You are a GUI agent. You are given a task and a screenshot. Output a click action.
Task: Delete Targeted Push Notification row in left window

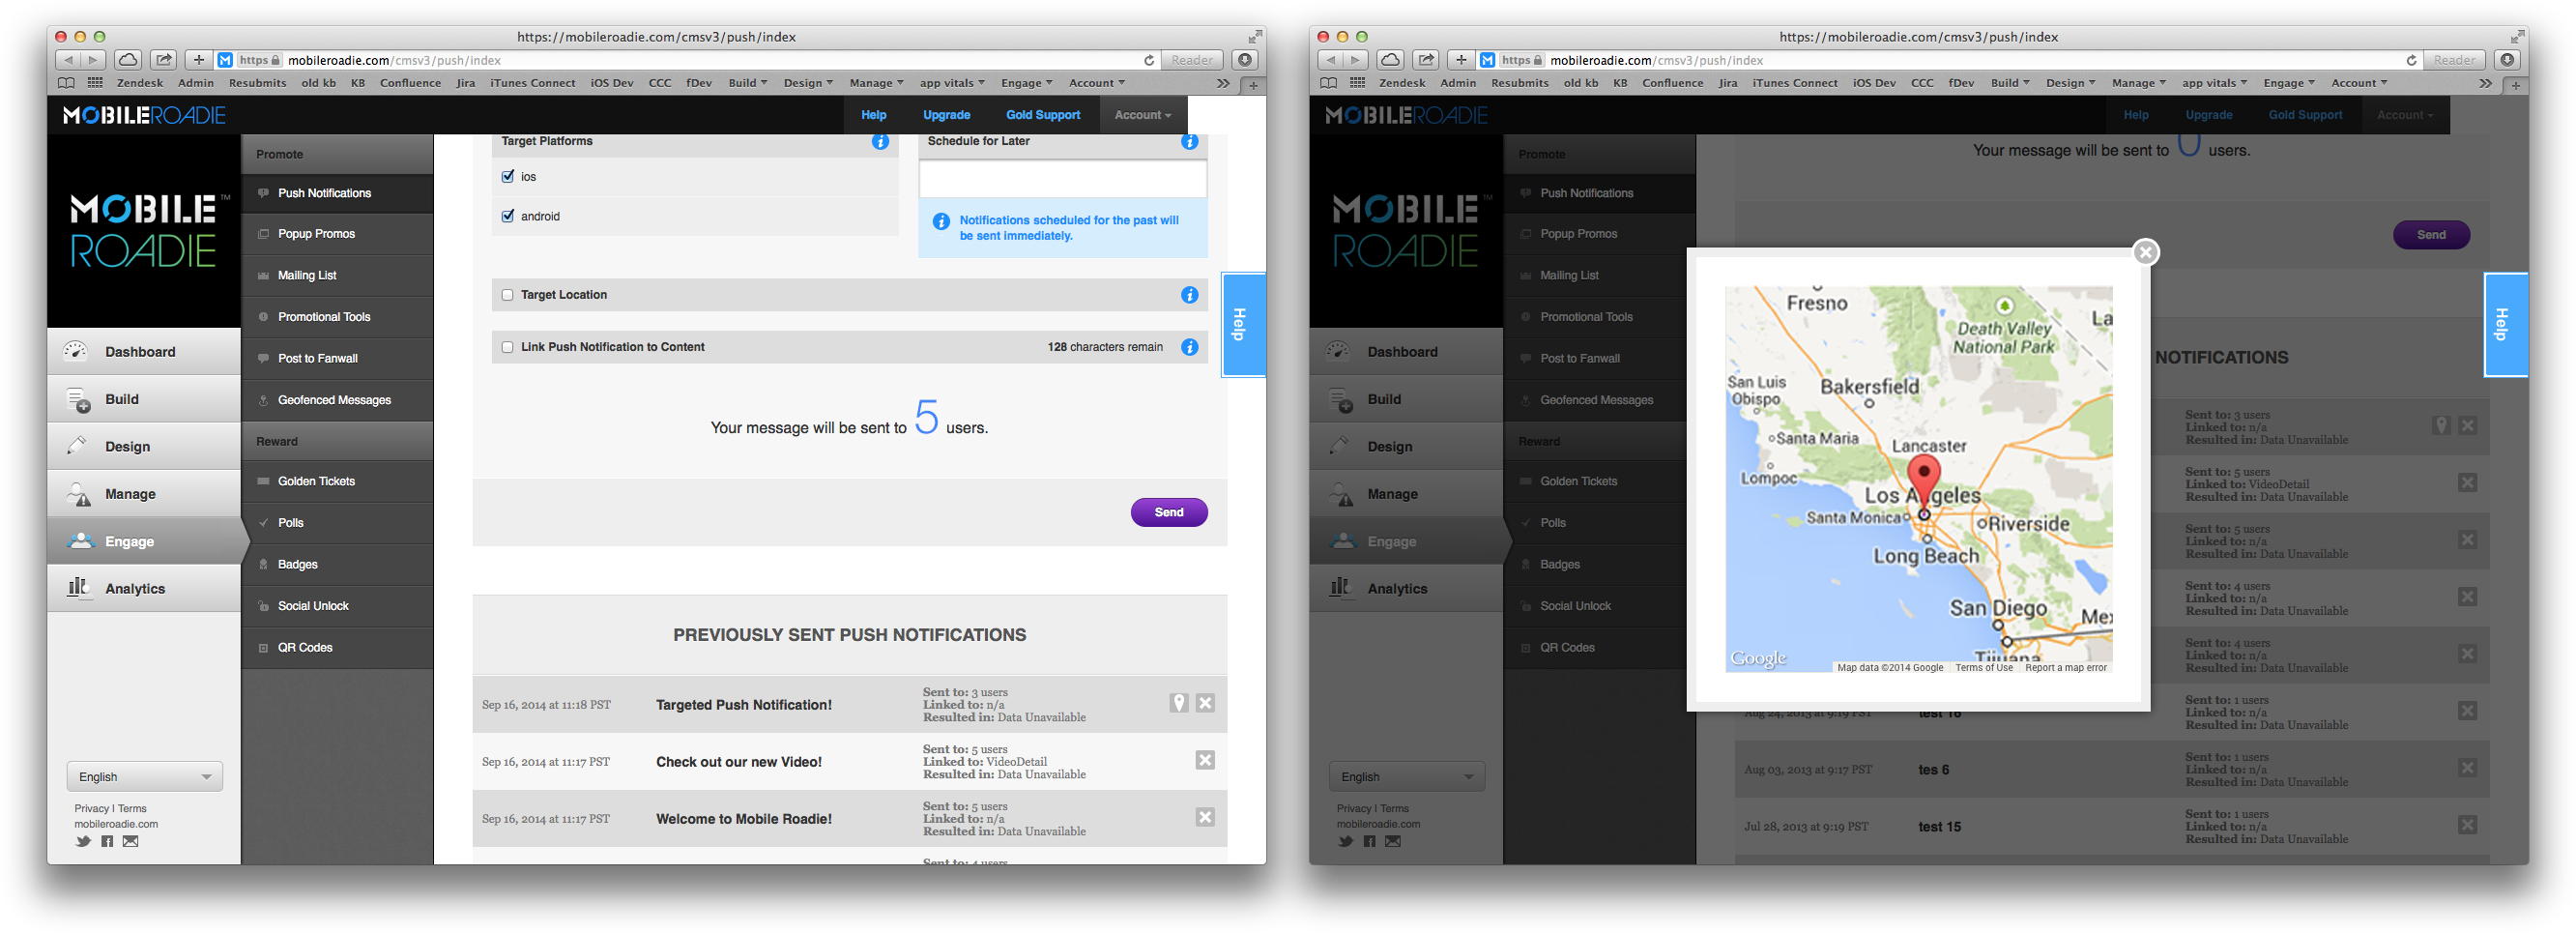(x=1205, y=703)
